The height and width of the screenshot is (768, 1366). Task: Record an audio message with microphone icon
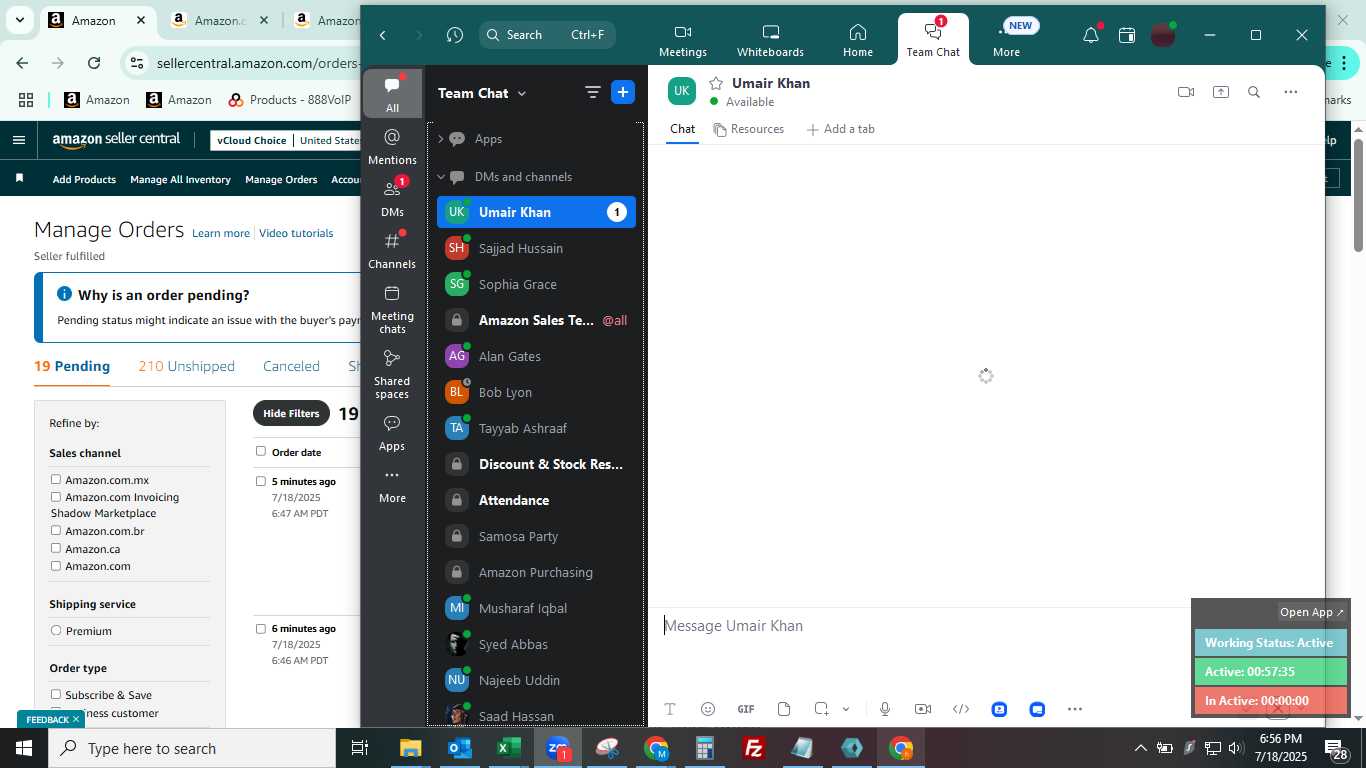pyautogui.click(x=885, y=709)
